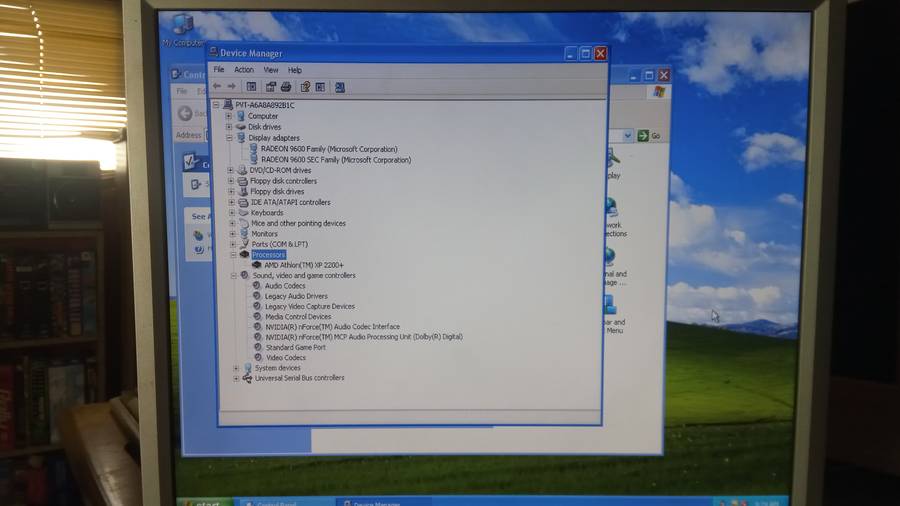Click the Monitors category icon

244,233
